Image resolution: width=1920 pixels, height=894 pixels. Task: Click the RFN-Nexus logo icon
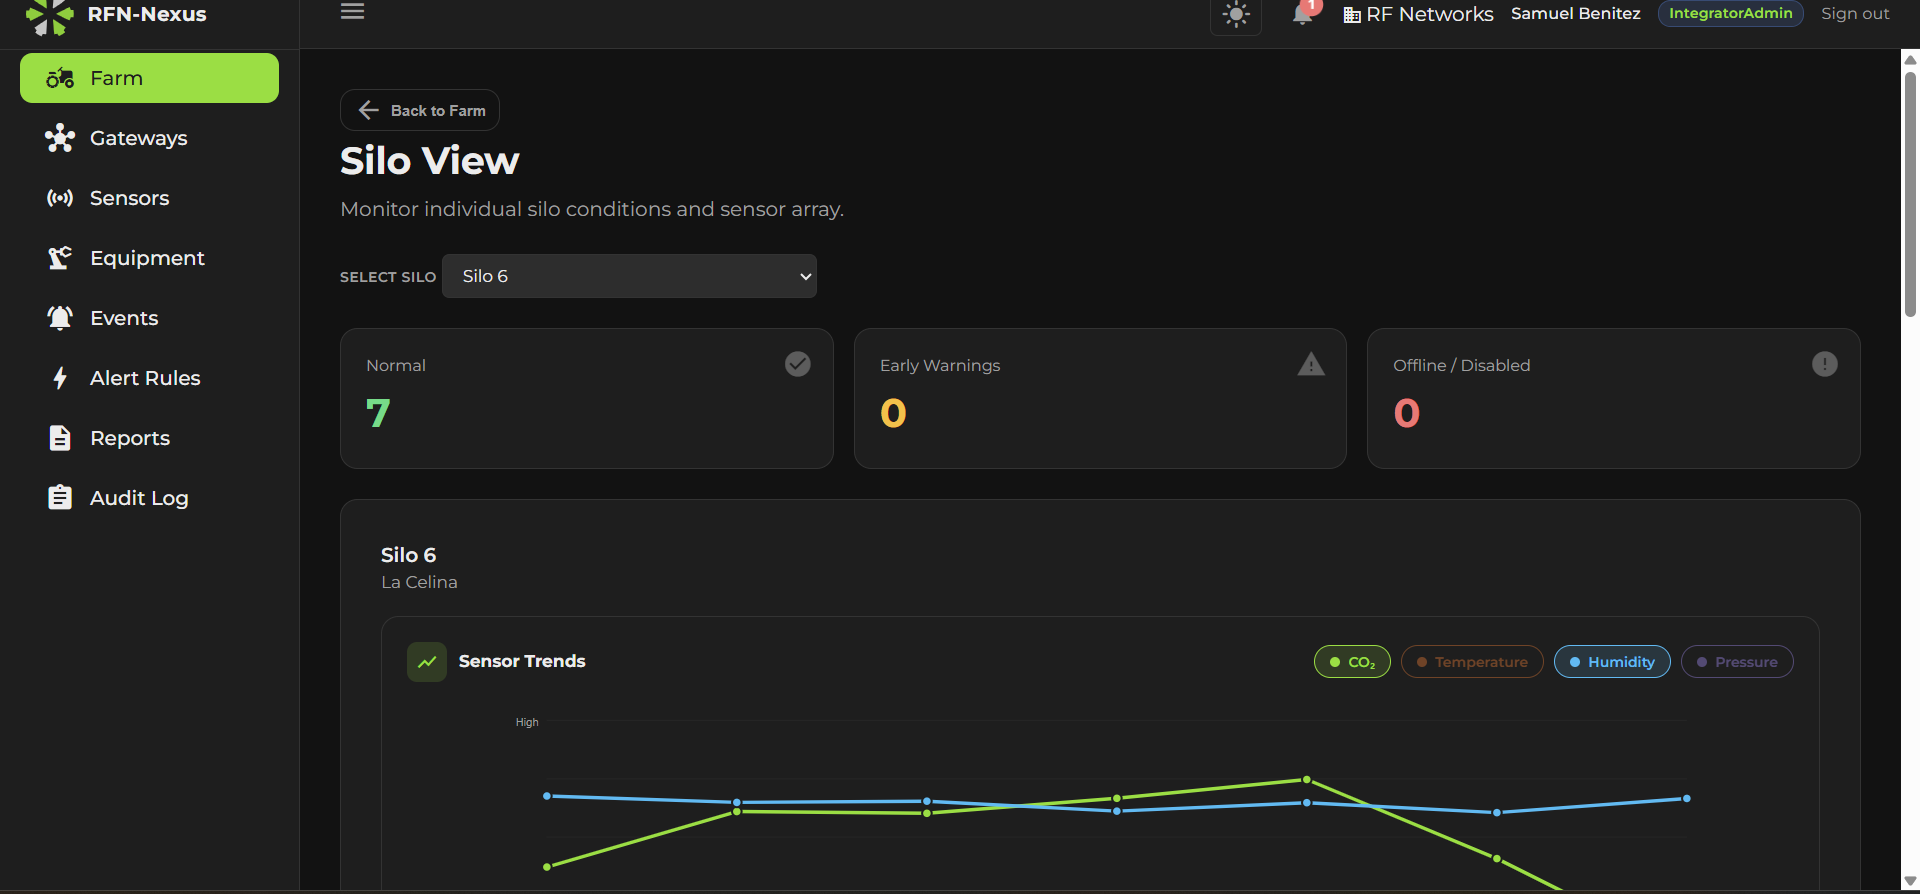[x=50, y=15]
